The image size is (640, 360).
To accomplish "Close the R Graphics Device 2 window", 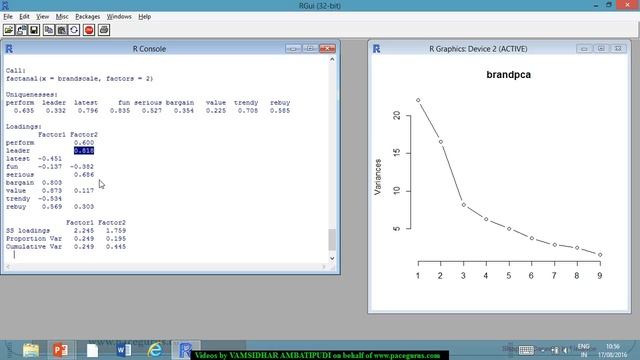I will 618,49.
